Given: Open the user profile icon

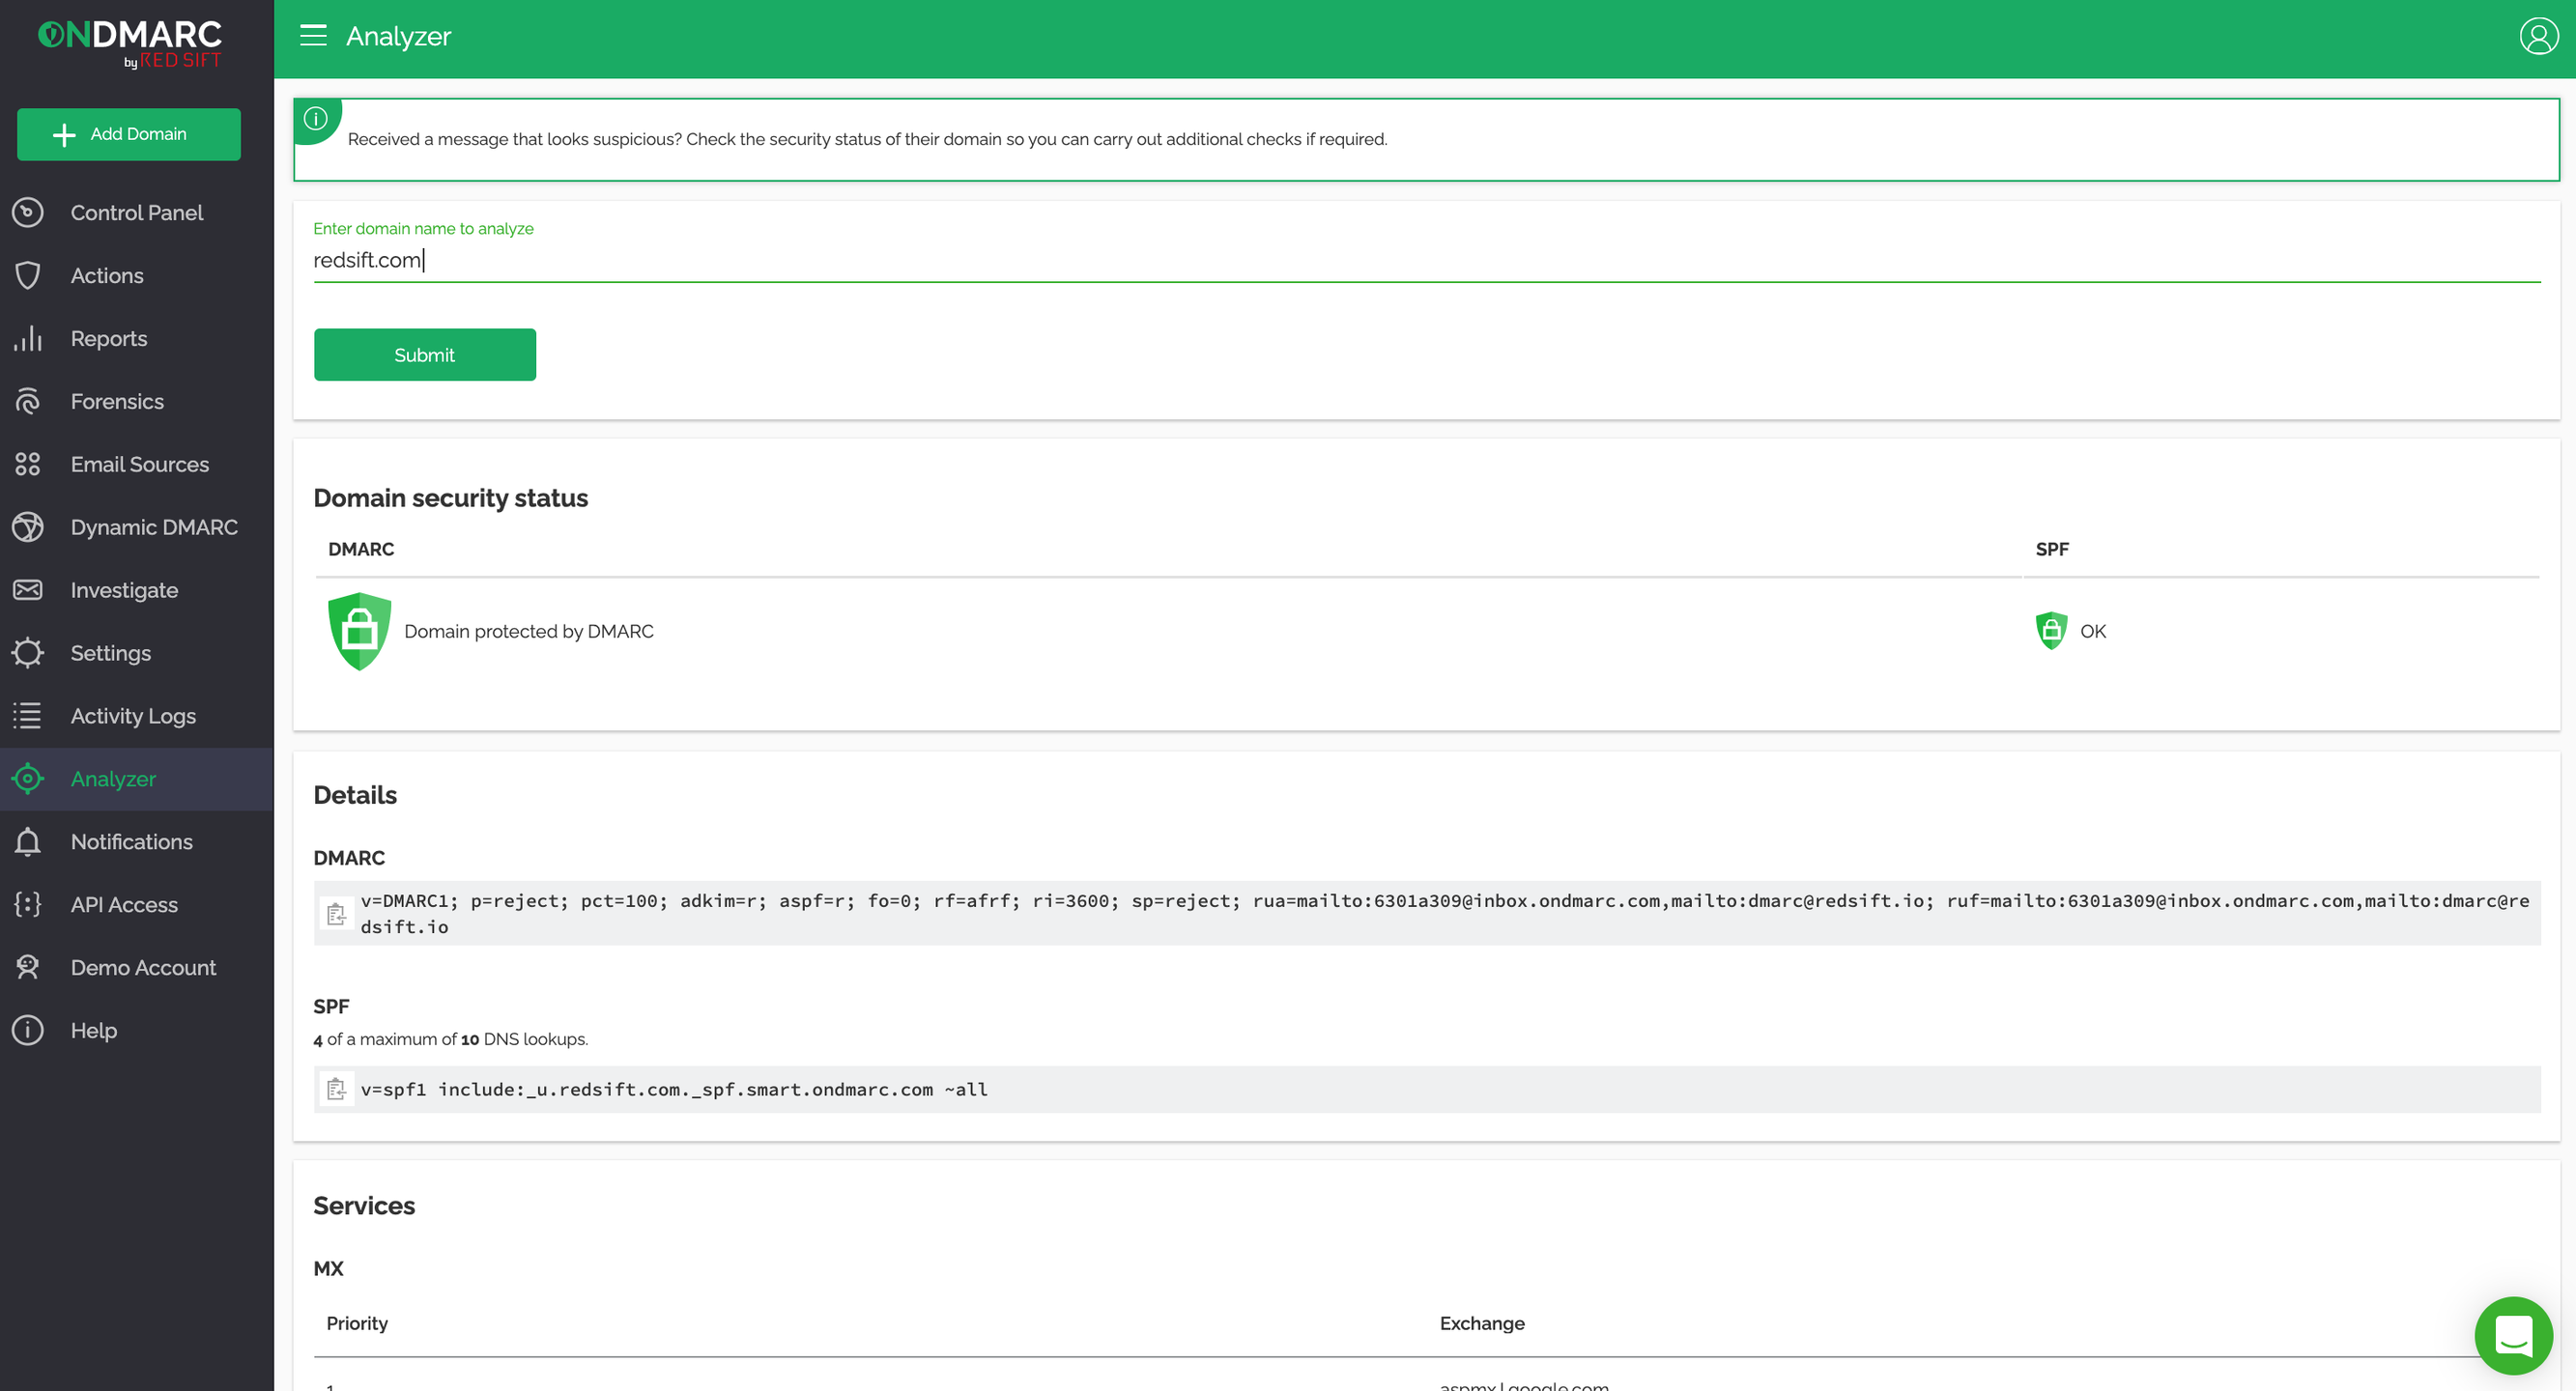Looking at the screenshot, I should click(x=2538, y=36).
